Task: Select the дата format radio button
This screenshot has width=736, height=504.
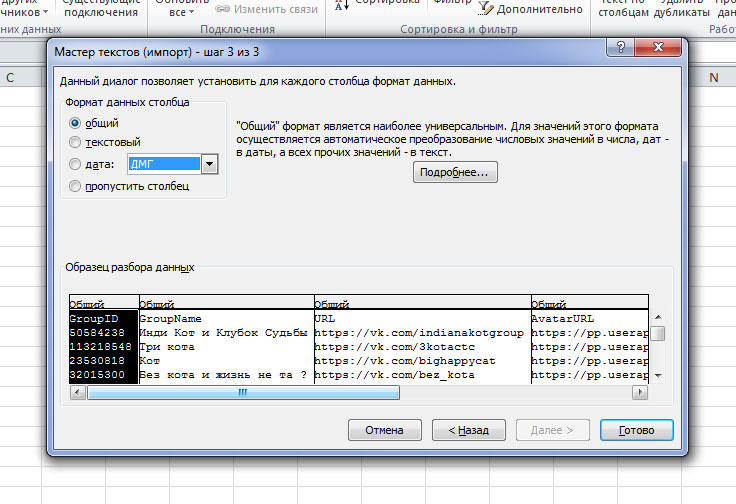Action: click(75, 165)
